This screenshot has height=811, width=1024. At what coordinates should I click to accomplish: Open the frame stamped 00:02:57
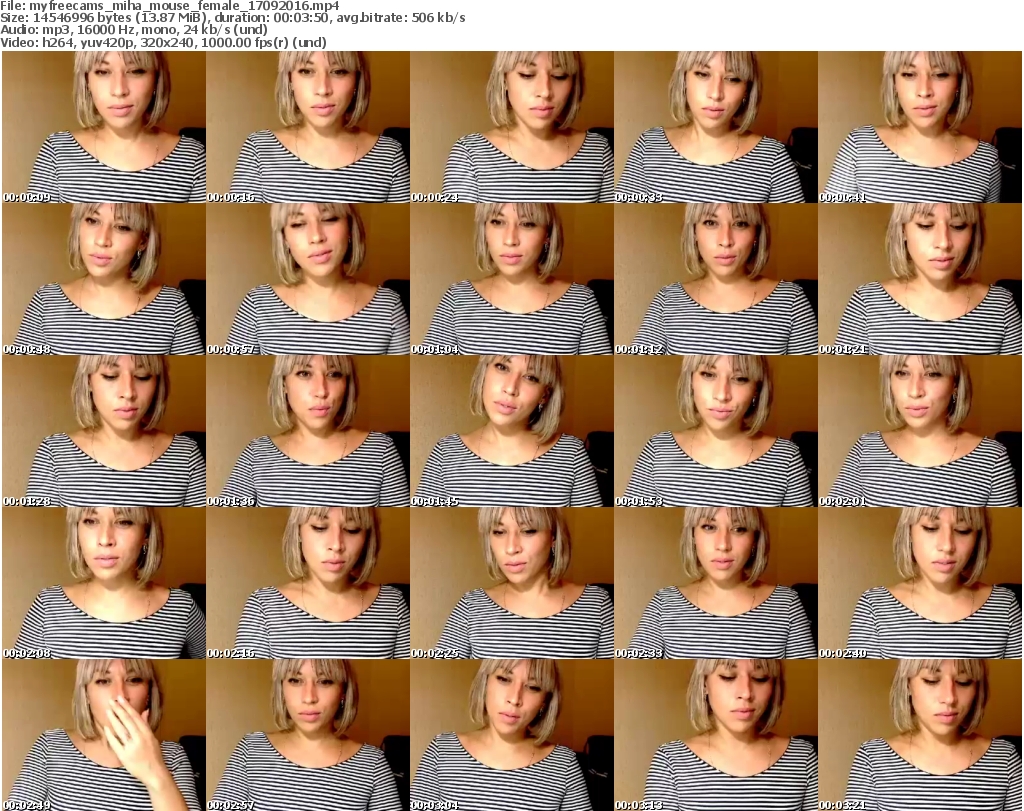click(308, 735)
